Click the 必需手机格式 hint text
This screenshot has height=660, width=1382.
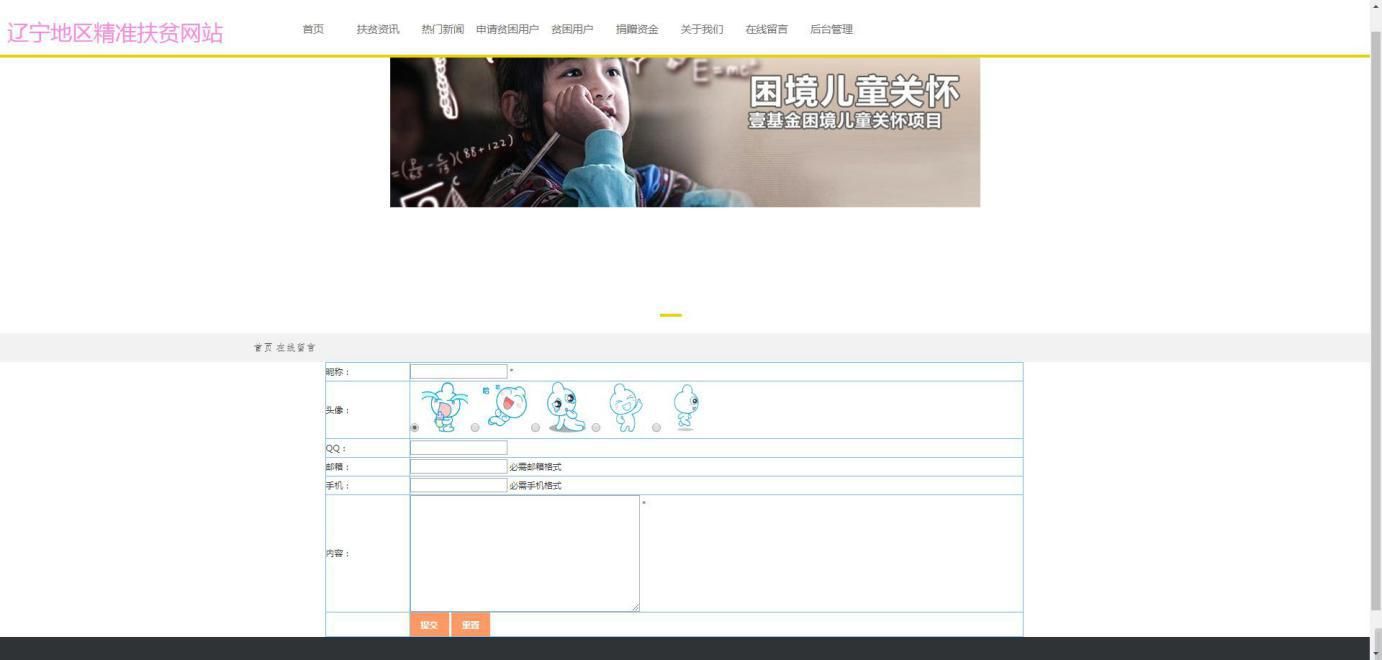click(535, 486)
